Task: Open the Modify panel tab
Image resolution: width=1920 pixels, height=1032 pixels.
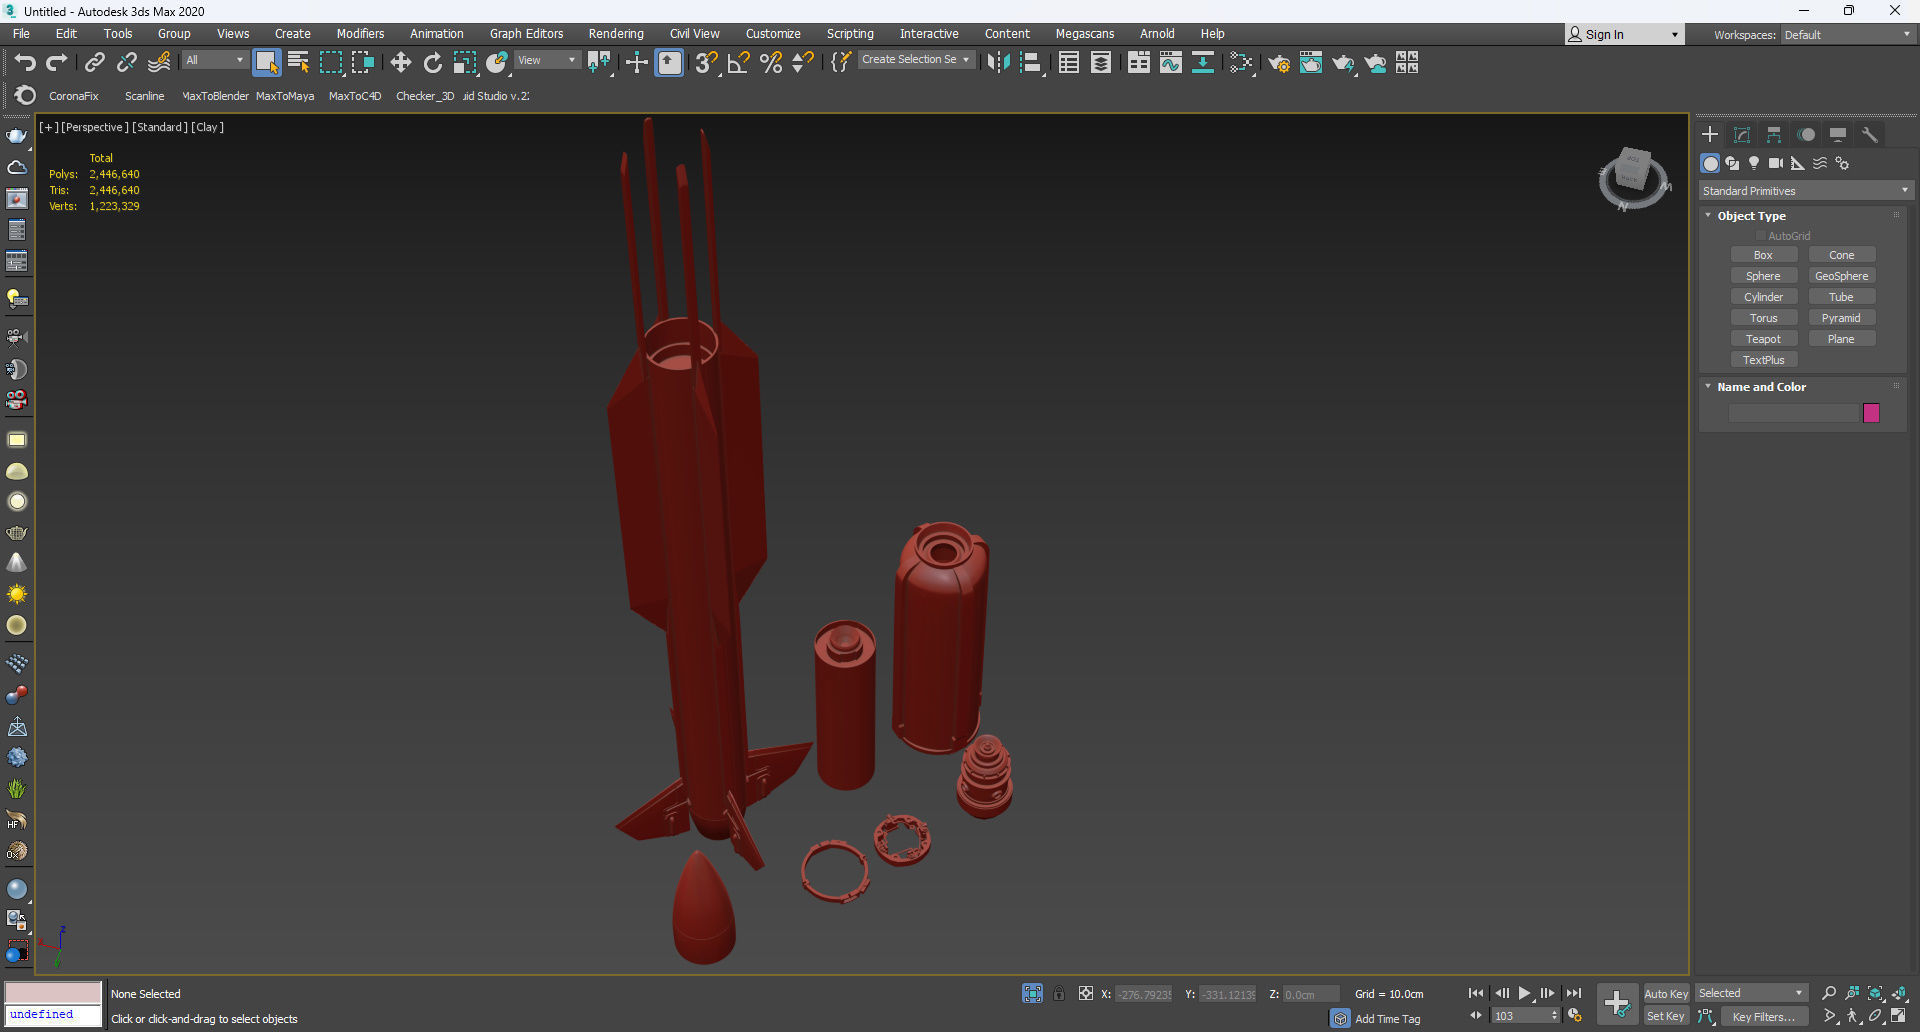Action: (x=1742, y=134)
